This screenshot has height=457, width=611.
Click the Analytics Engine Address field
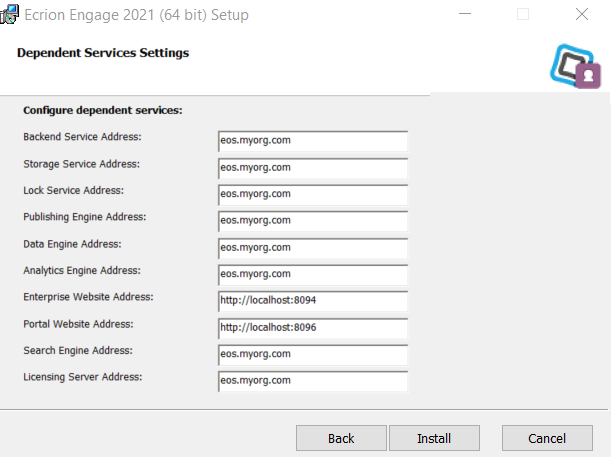313,275
